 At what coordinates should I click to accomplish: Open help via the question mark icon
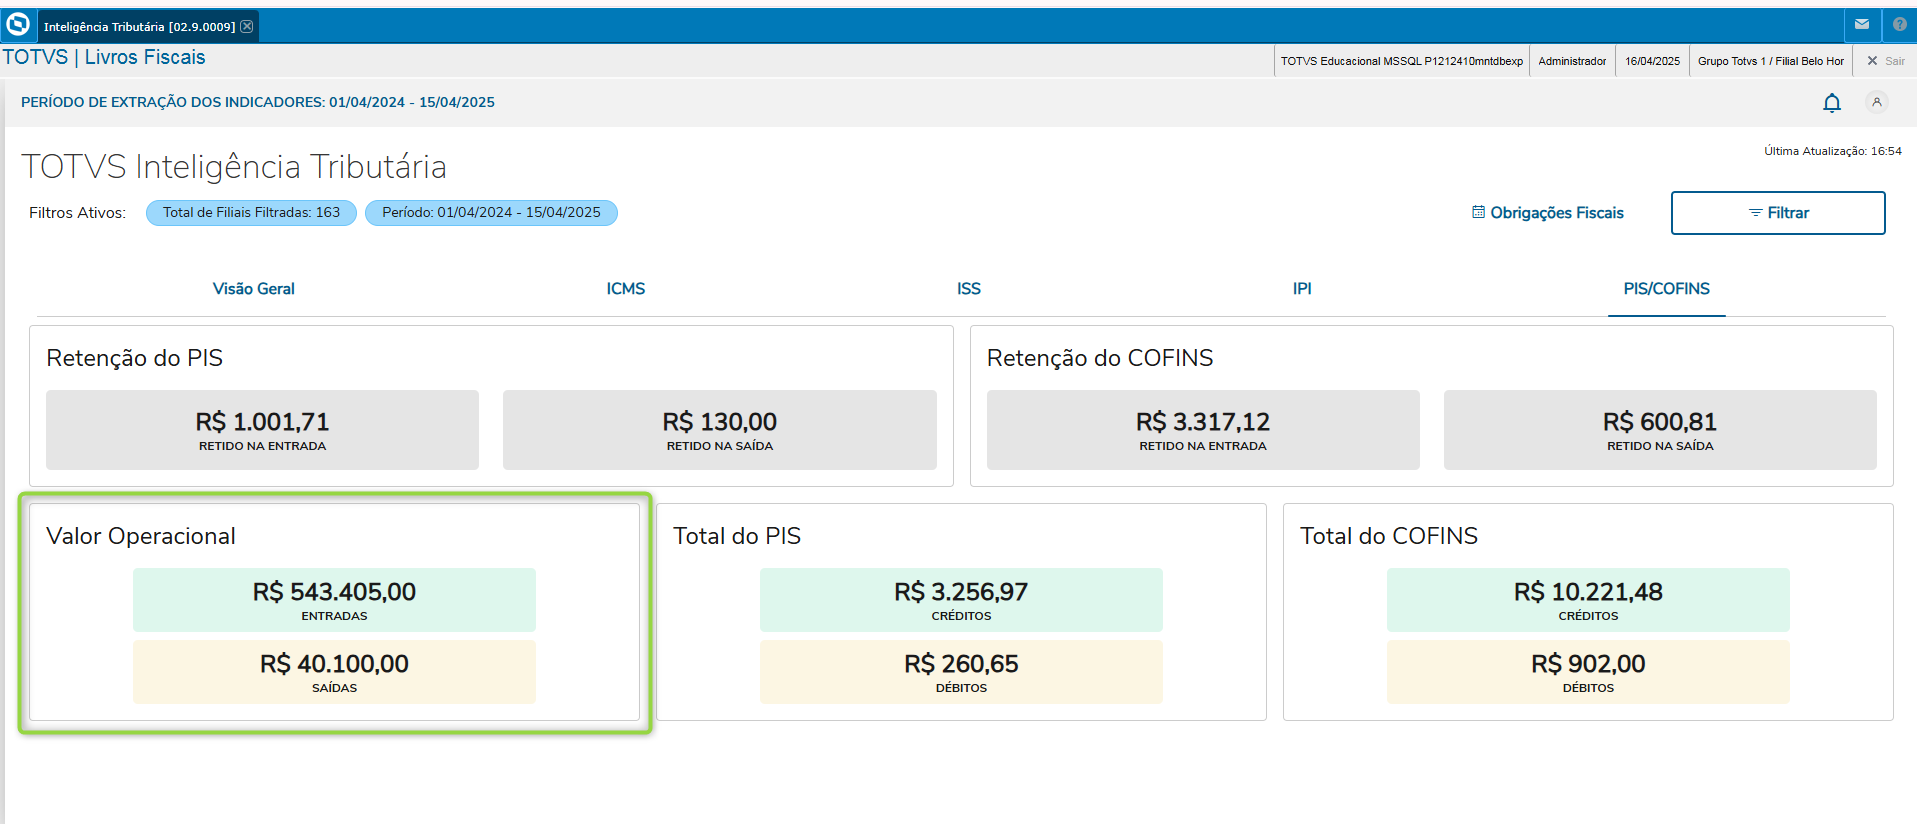pos(1900,25)
